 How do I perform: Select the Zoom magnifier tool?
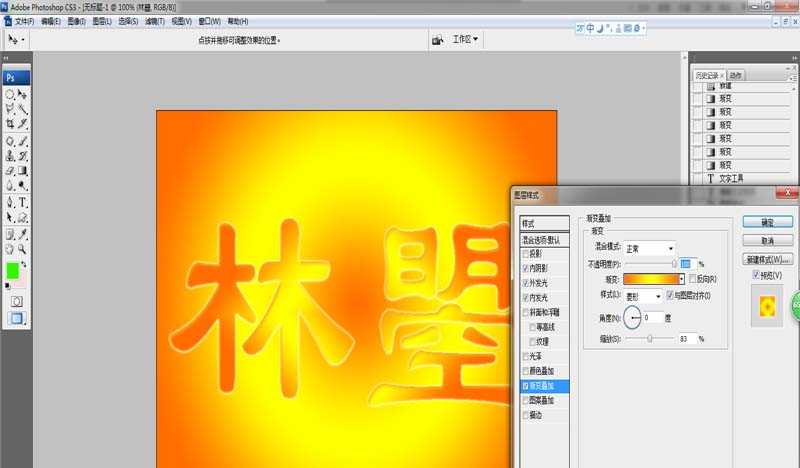point(22,248)
